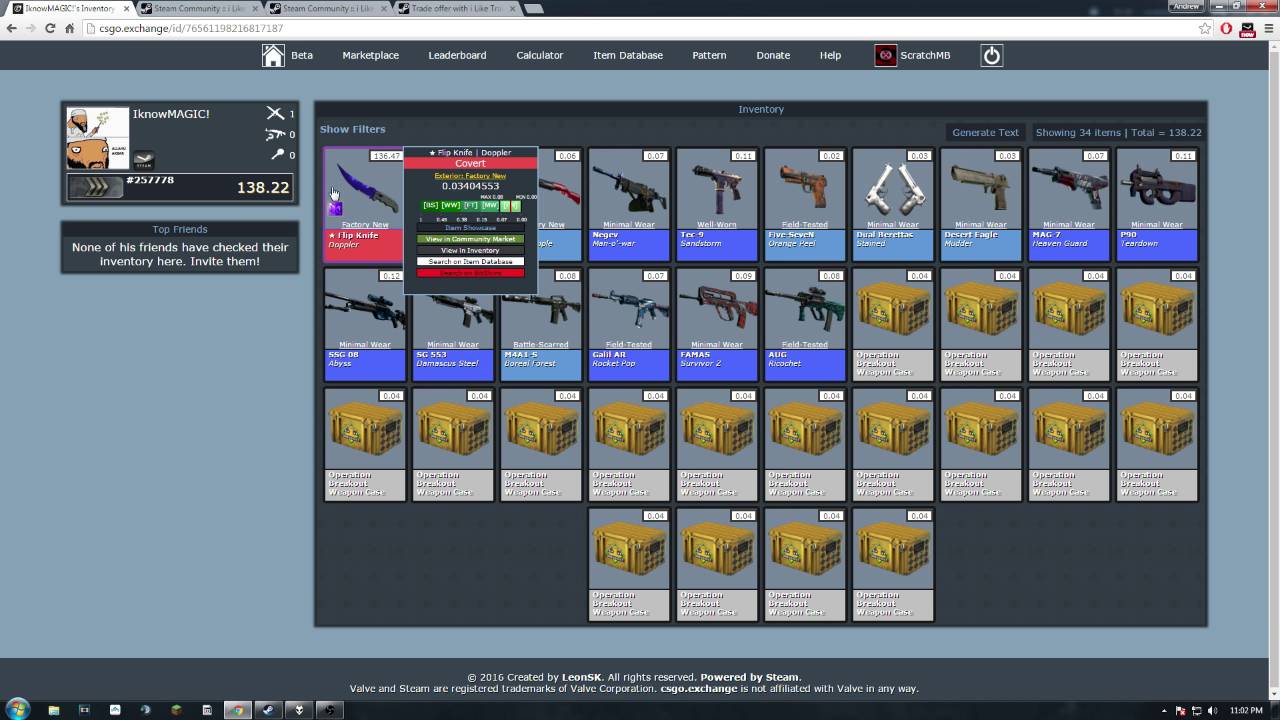Select the Galil AR Rocket Pop item

point(628,324)
